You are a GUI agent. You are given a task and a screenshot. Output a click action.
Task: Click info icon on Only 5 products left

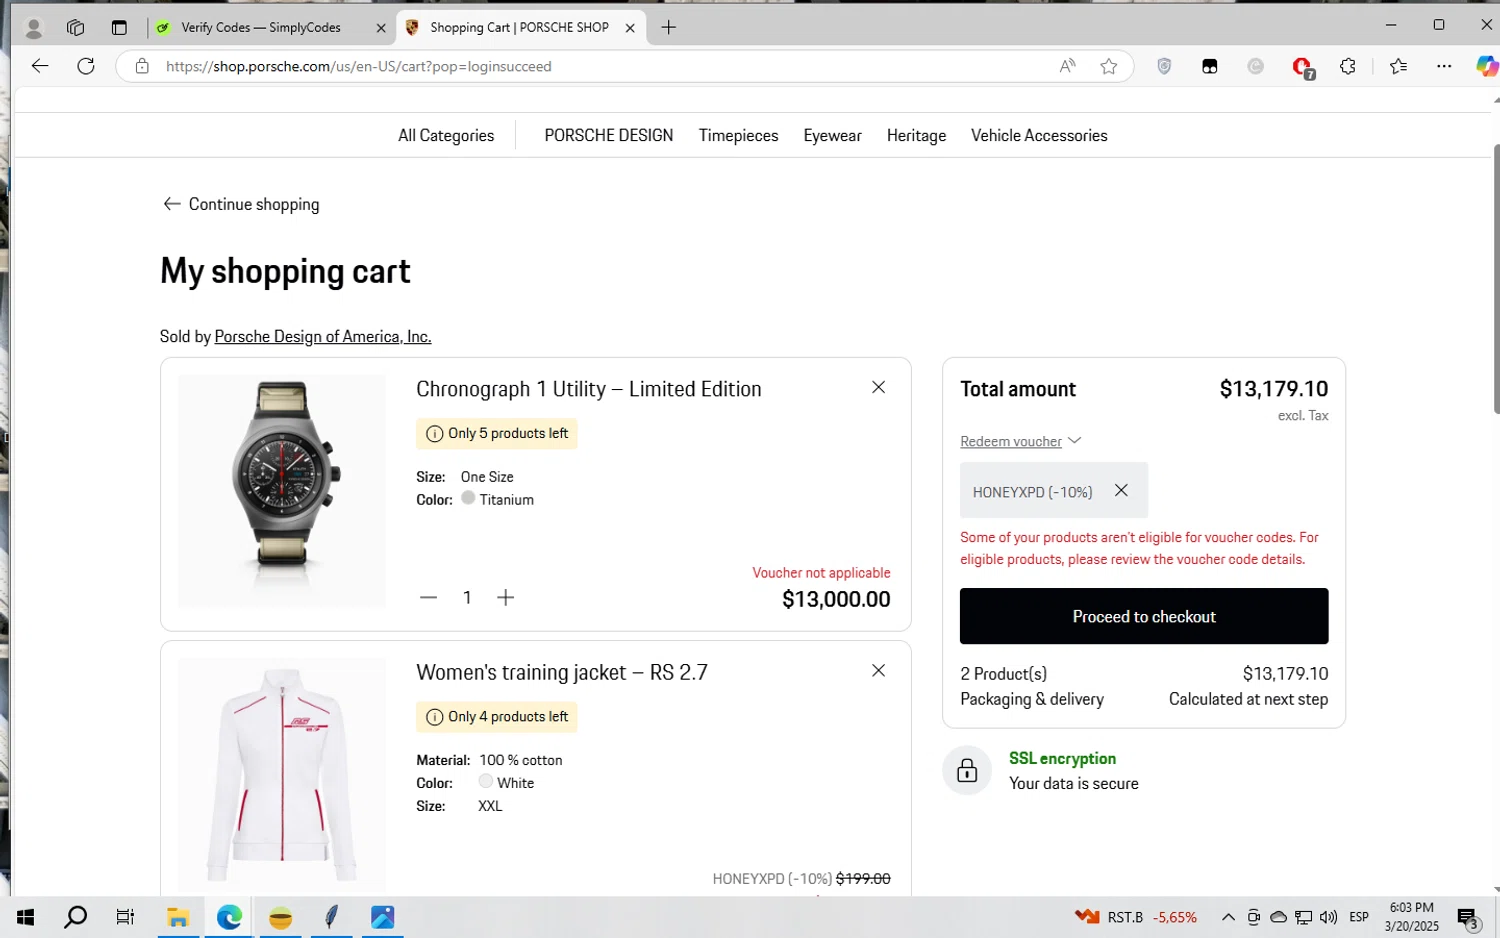tap(434, 434)
